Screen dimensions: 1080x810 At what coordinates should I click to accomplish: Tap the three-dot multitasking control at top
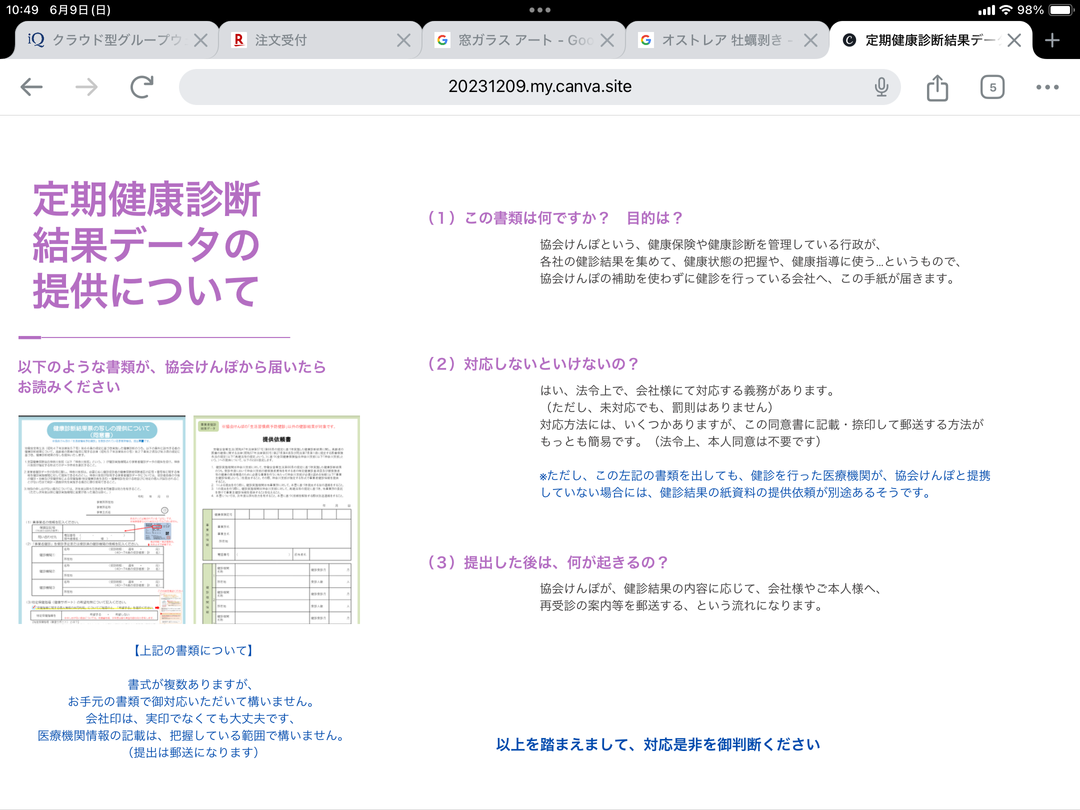tap(540, 9)
